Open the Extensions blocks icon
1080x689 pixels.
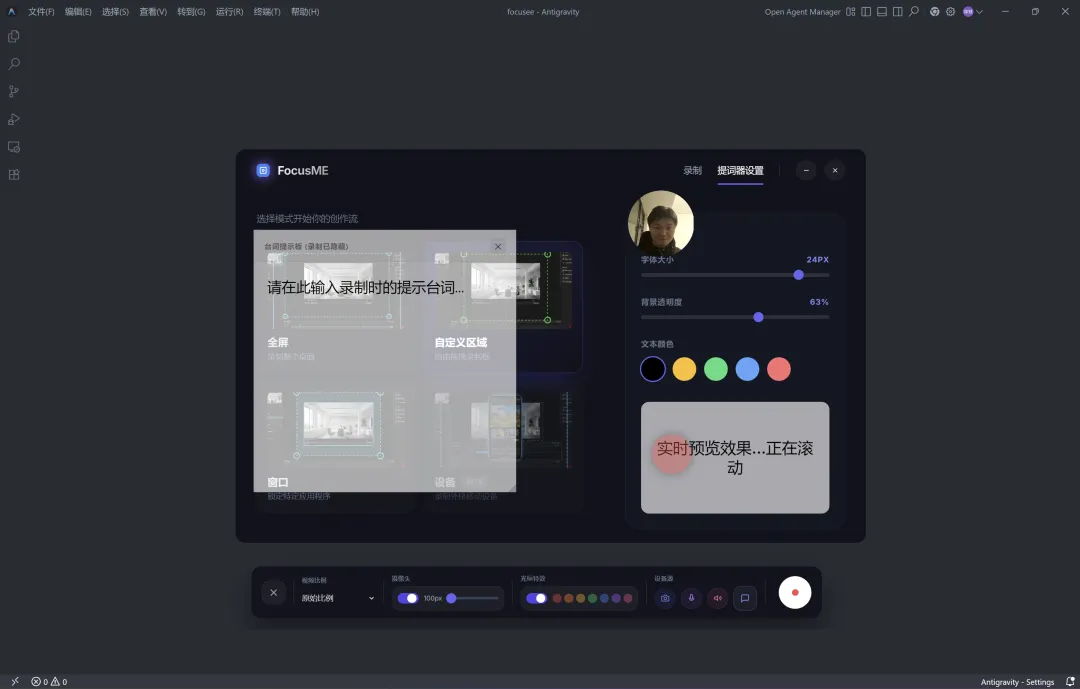pyautogui.click(x=13, y=174)
